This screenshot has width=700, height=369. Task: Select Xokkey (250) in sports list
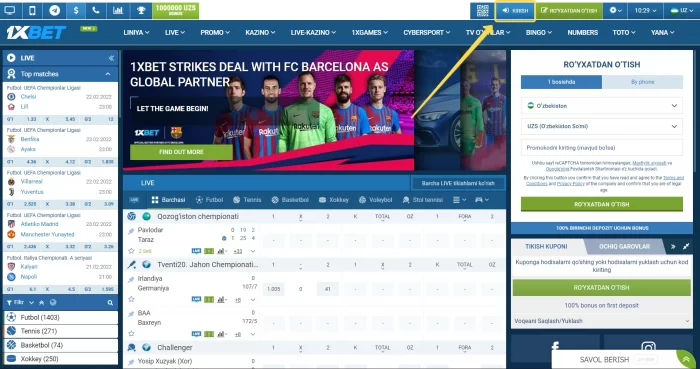coord(61,359)
